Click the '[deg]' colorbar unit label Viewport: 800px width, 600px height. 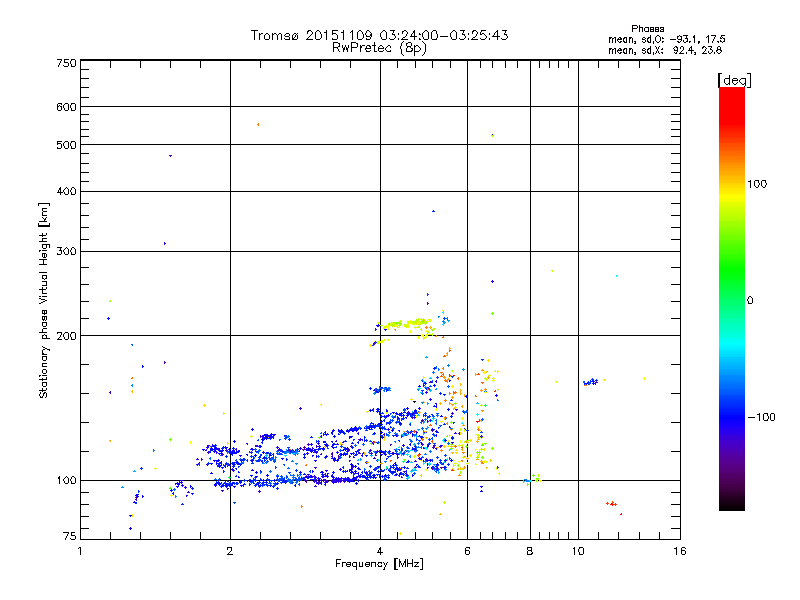click(x=734, y=81)
